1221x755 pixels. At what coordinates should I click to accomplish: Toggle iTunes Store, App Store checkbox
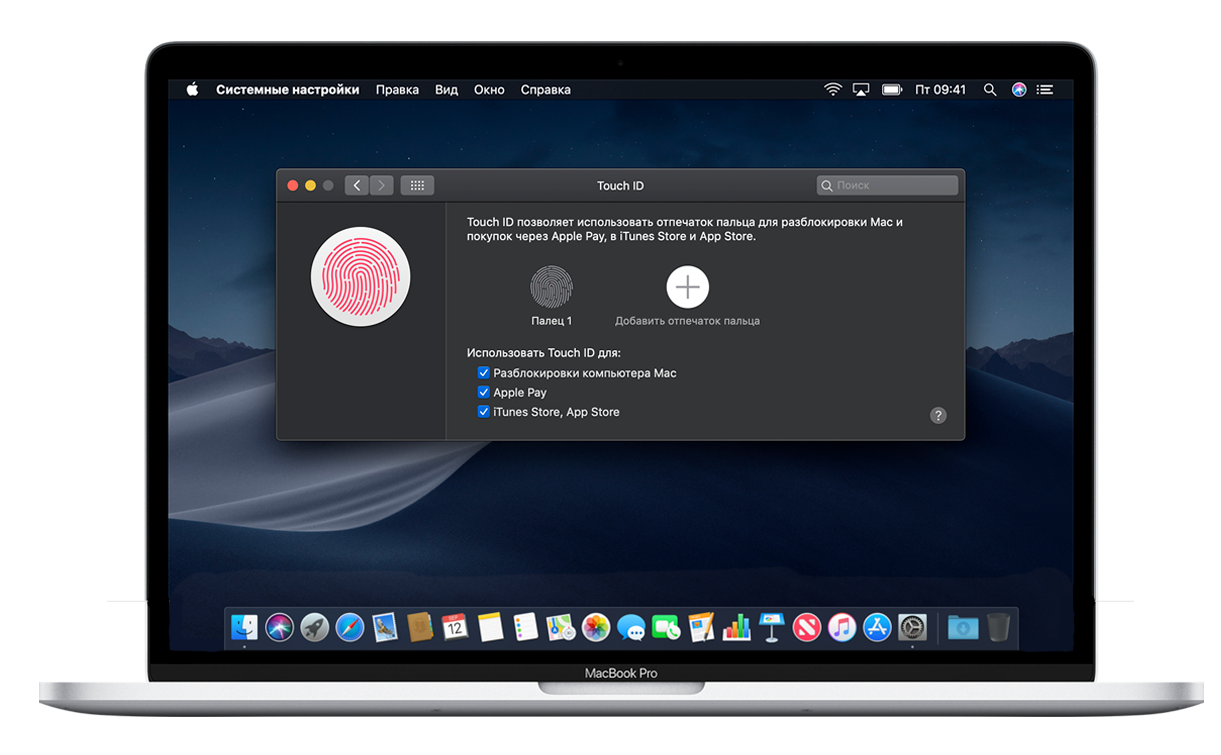click(x=484, y=412)
